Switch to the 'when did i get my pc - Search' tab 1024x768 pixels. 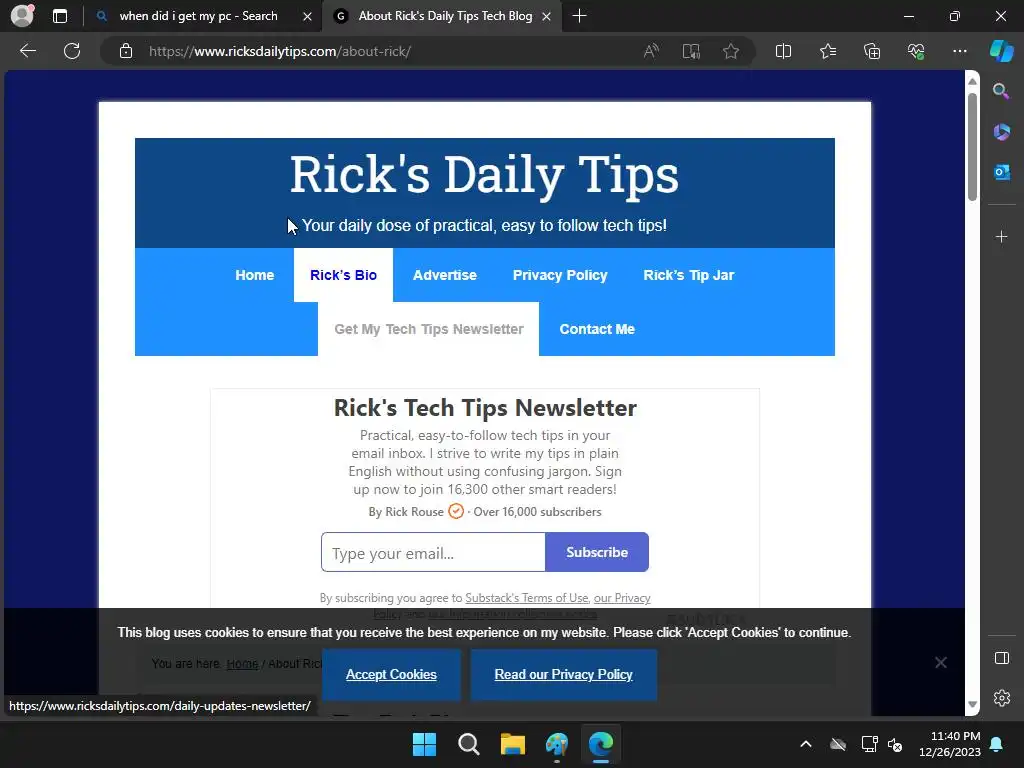198,16
